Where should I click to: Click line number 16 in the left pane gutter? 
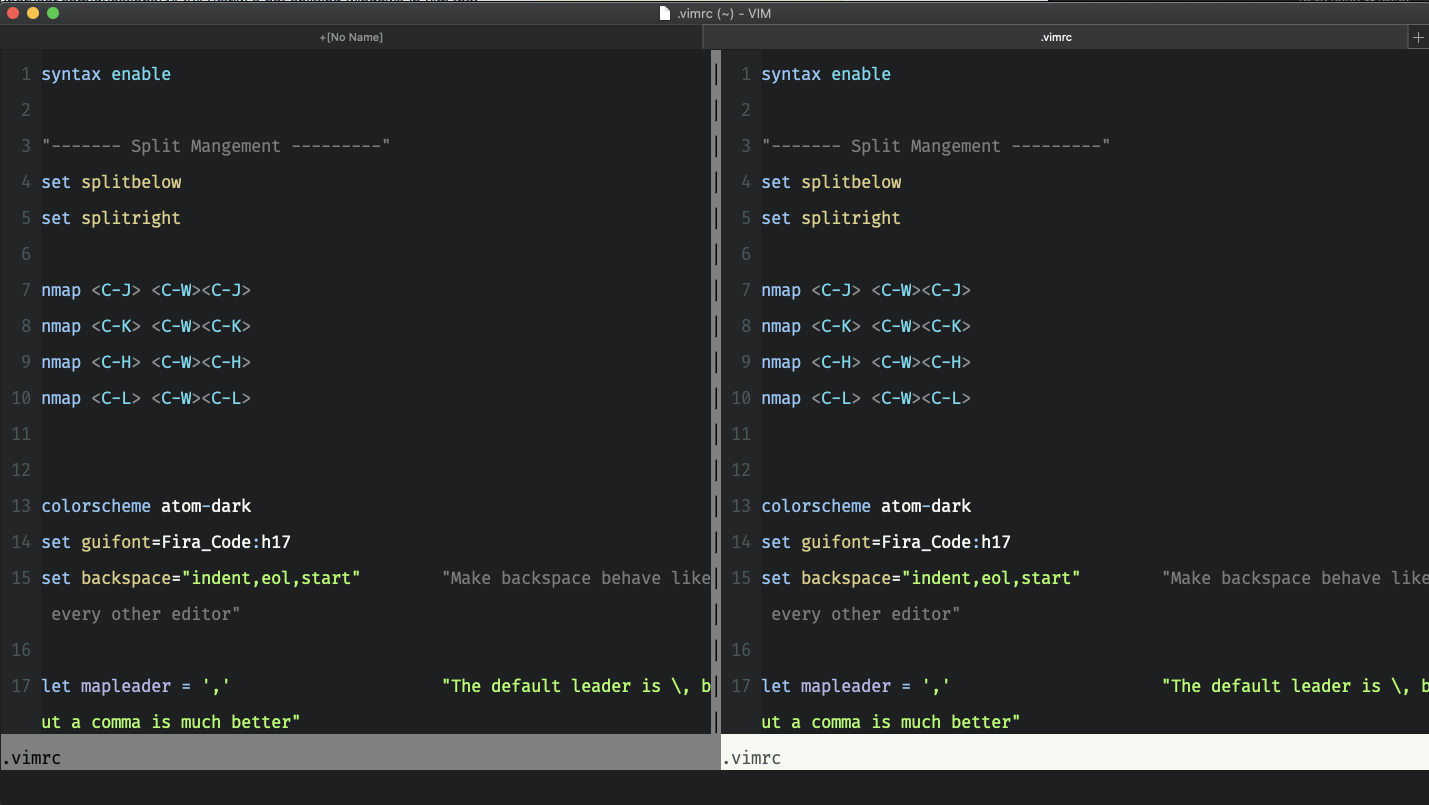point(21,650)
